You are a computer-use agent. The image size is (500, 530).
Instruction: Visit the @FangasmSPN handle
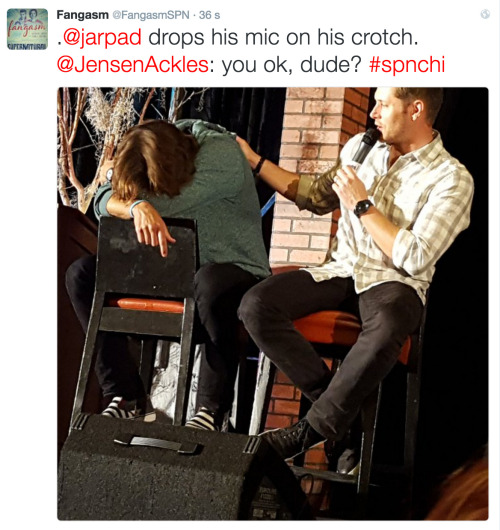[x=150, y=15]
